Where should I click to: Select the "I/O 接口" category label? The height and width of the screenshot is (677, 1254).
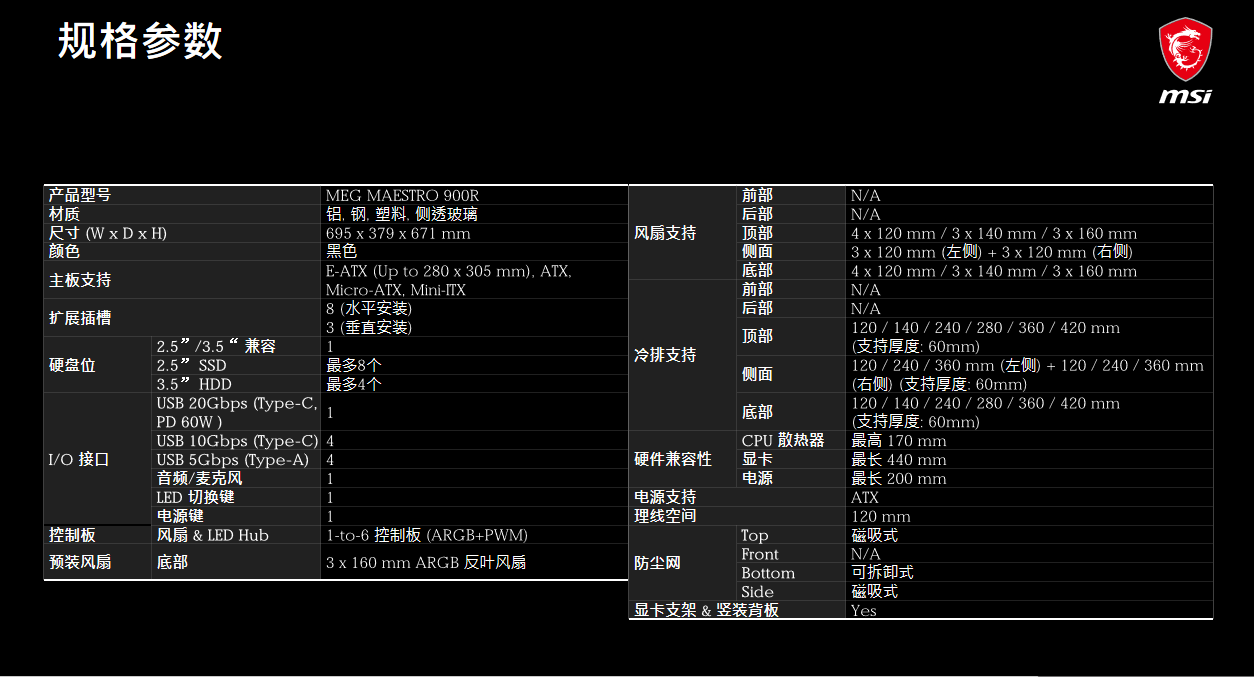point(79,460)
